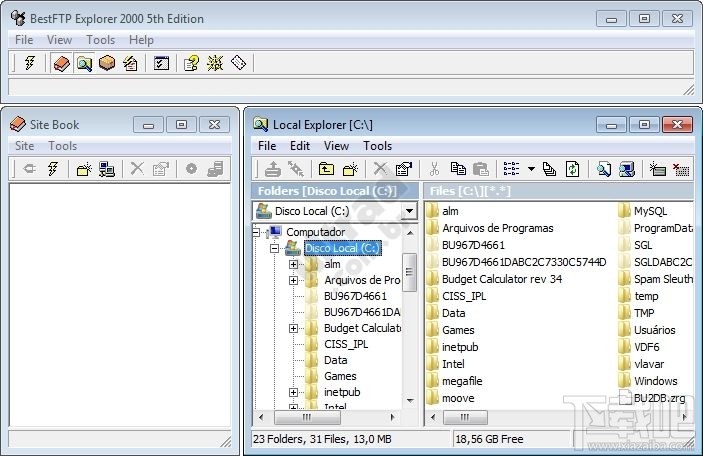This screenshot has height=456, width=703.
Task: Click the scissors cut icon
Action: (434, 169)
